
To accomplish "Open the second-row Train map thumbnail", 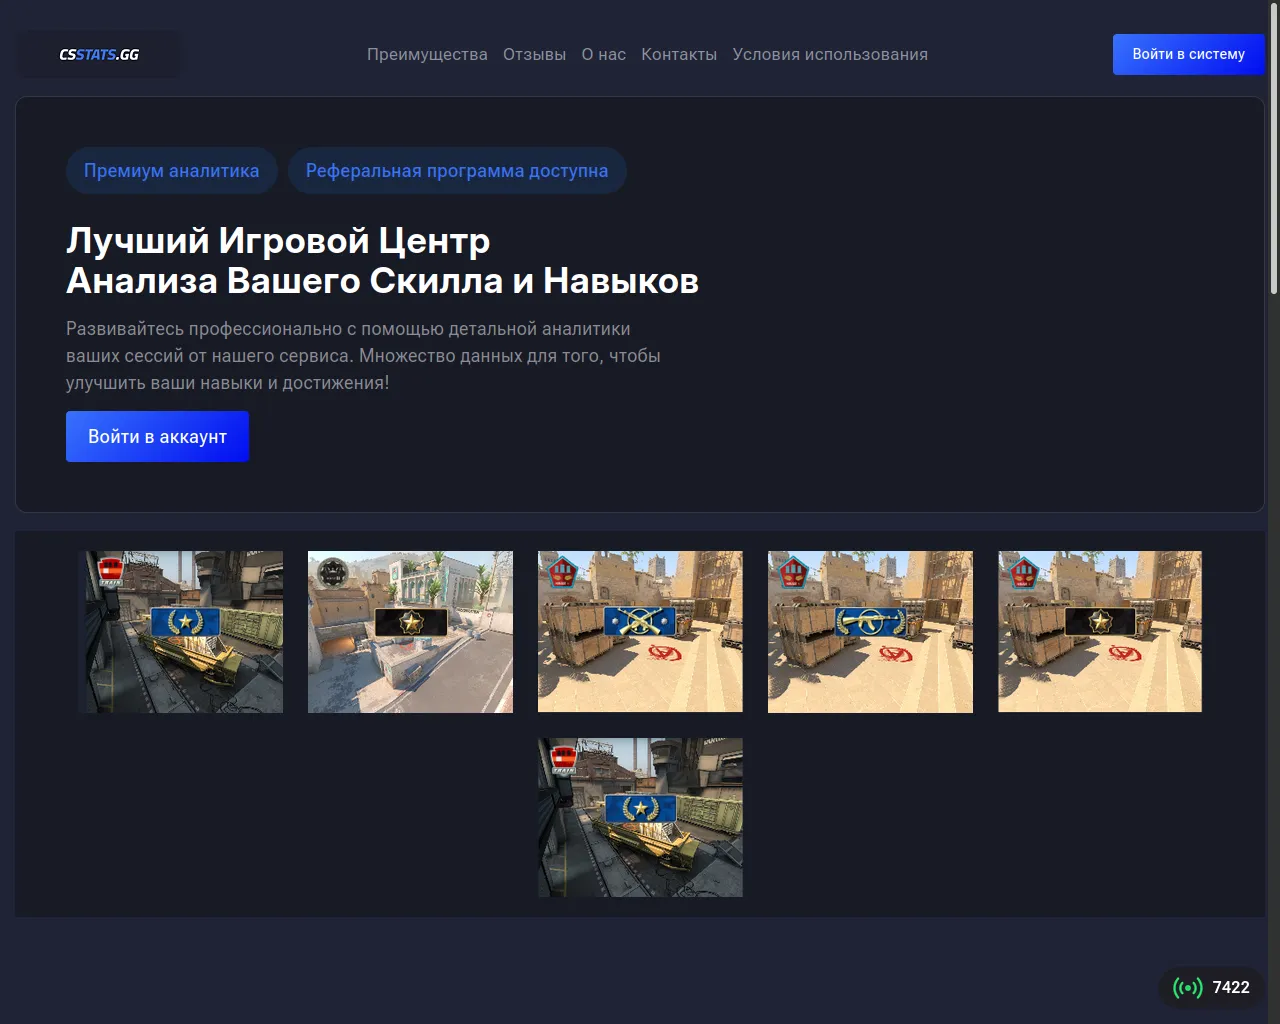I will [x=640, y=818].
